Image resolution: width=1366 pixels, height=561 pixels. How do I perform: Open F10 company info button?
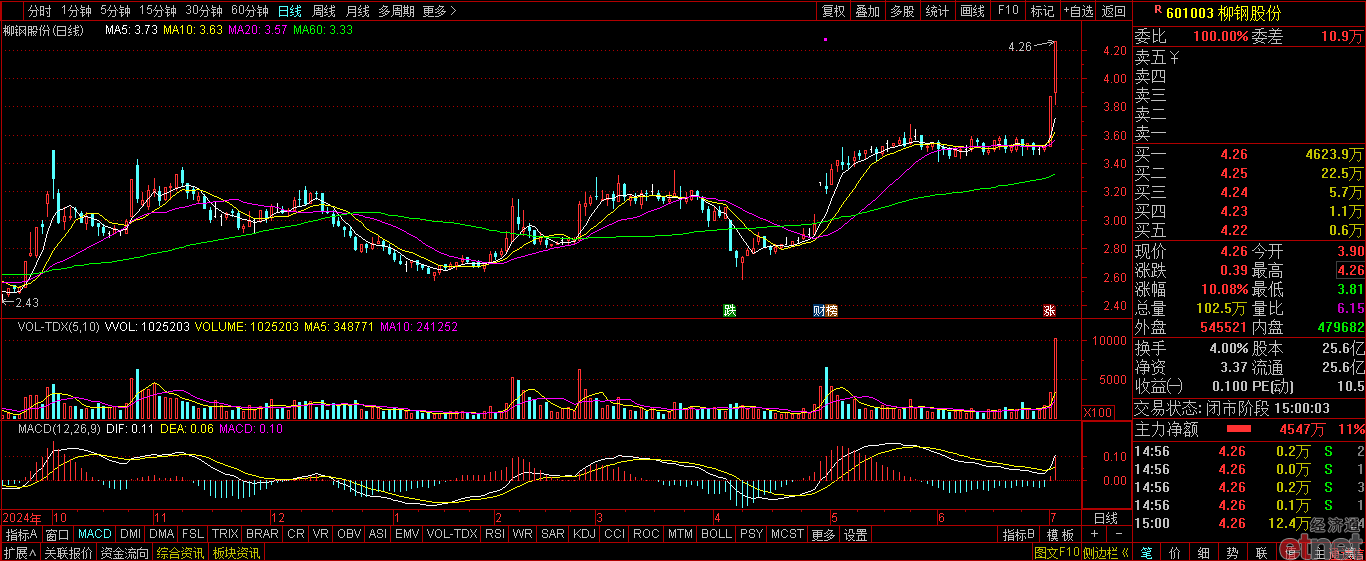[1008, 11]
